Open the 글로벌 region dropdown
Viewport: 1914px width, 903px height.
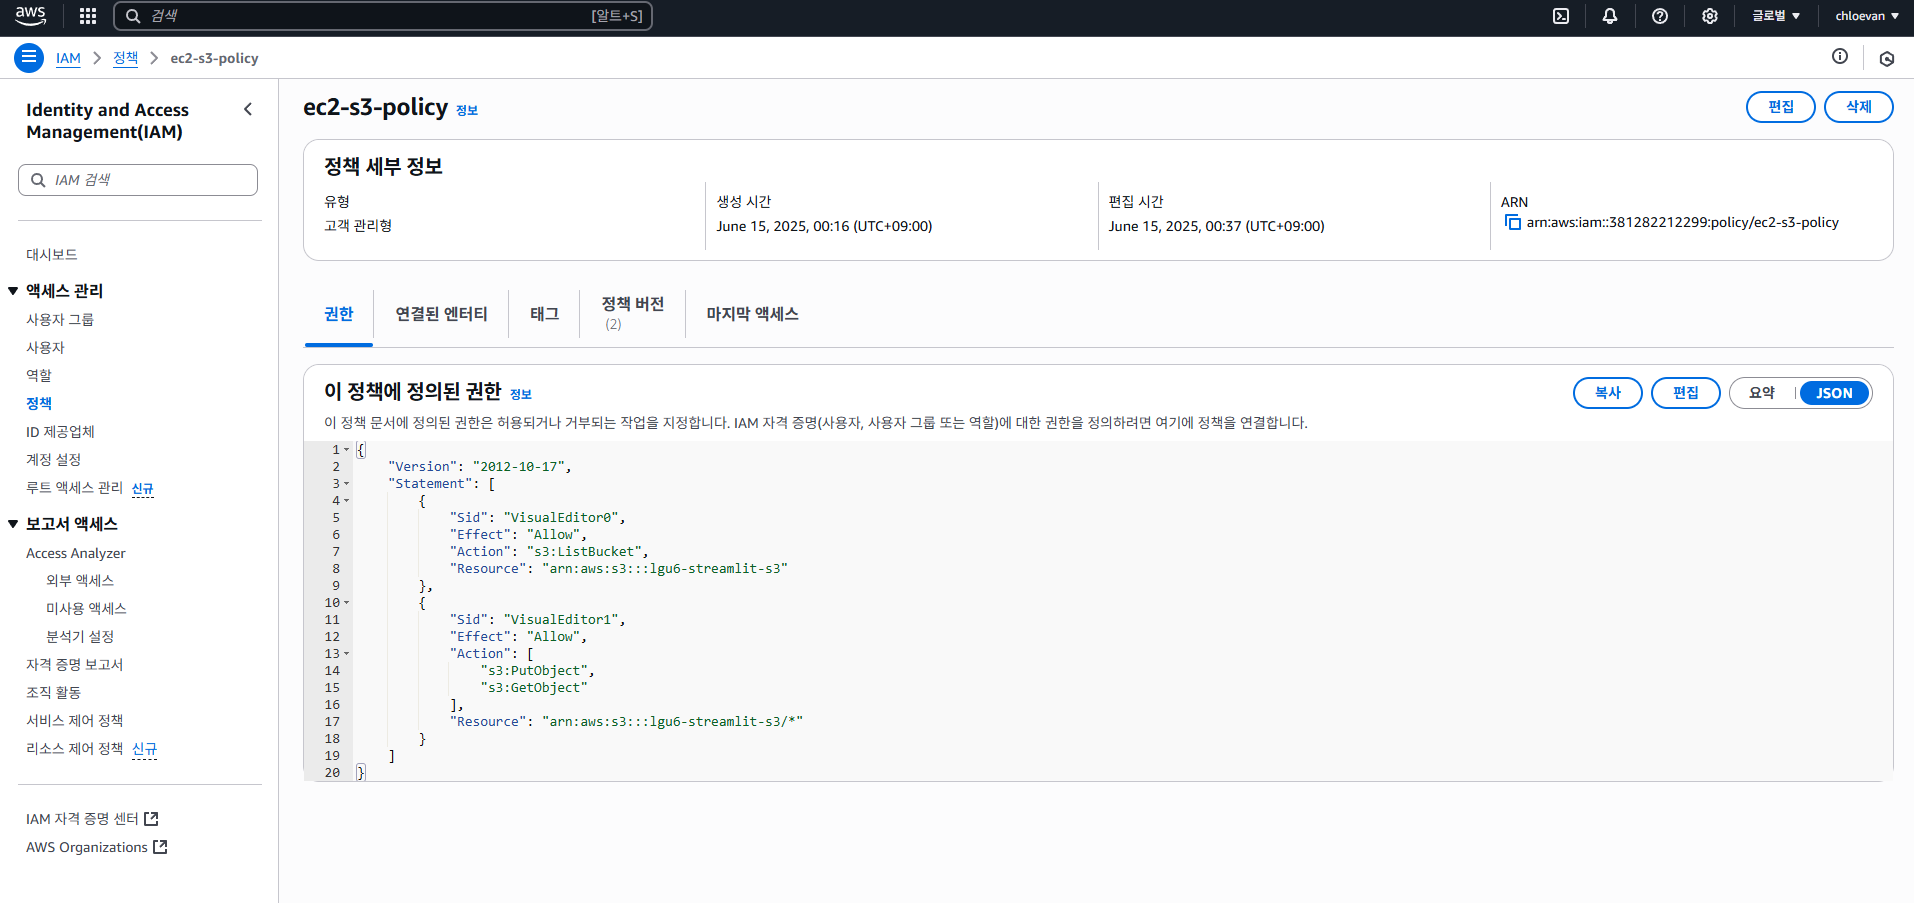coord(1776,16)
